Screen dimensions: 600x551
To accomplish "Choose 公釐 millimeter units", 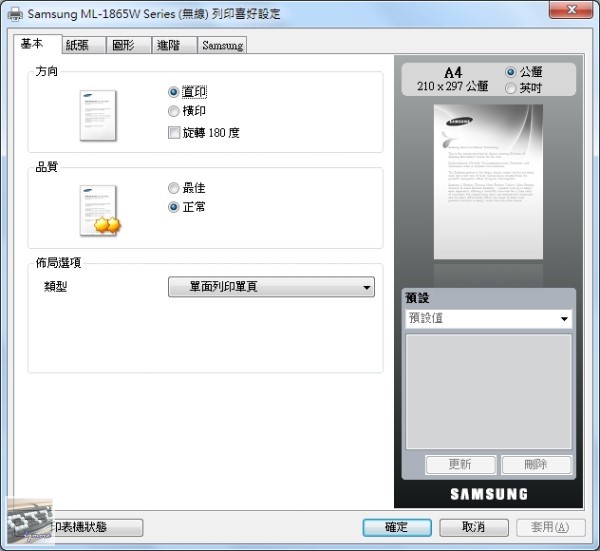I will pos(523,72).
